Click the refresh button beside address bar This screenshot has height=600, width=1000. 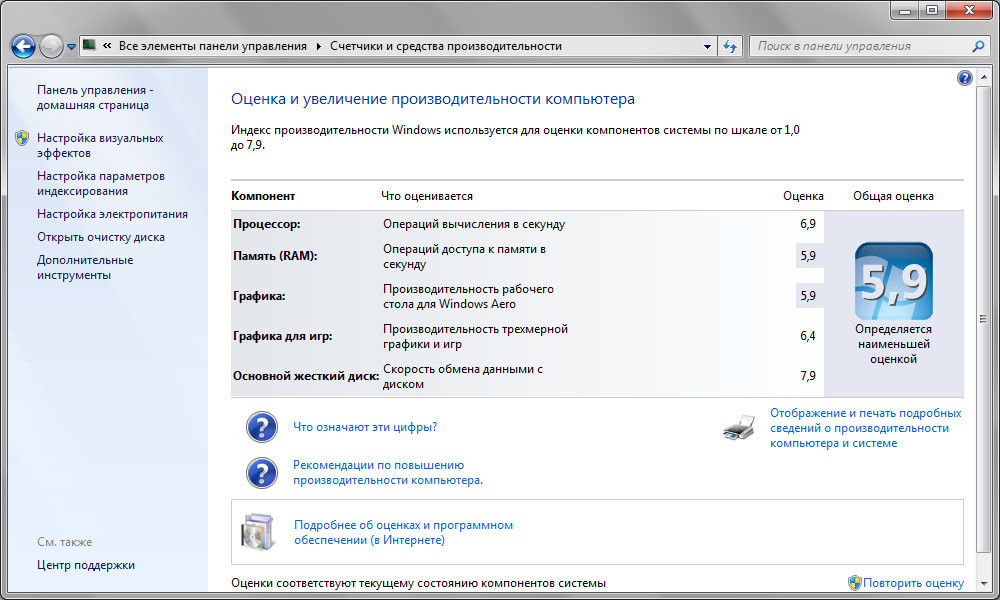pos(730,46)
